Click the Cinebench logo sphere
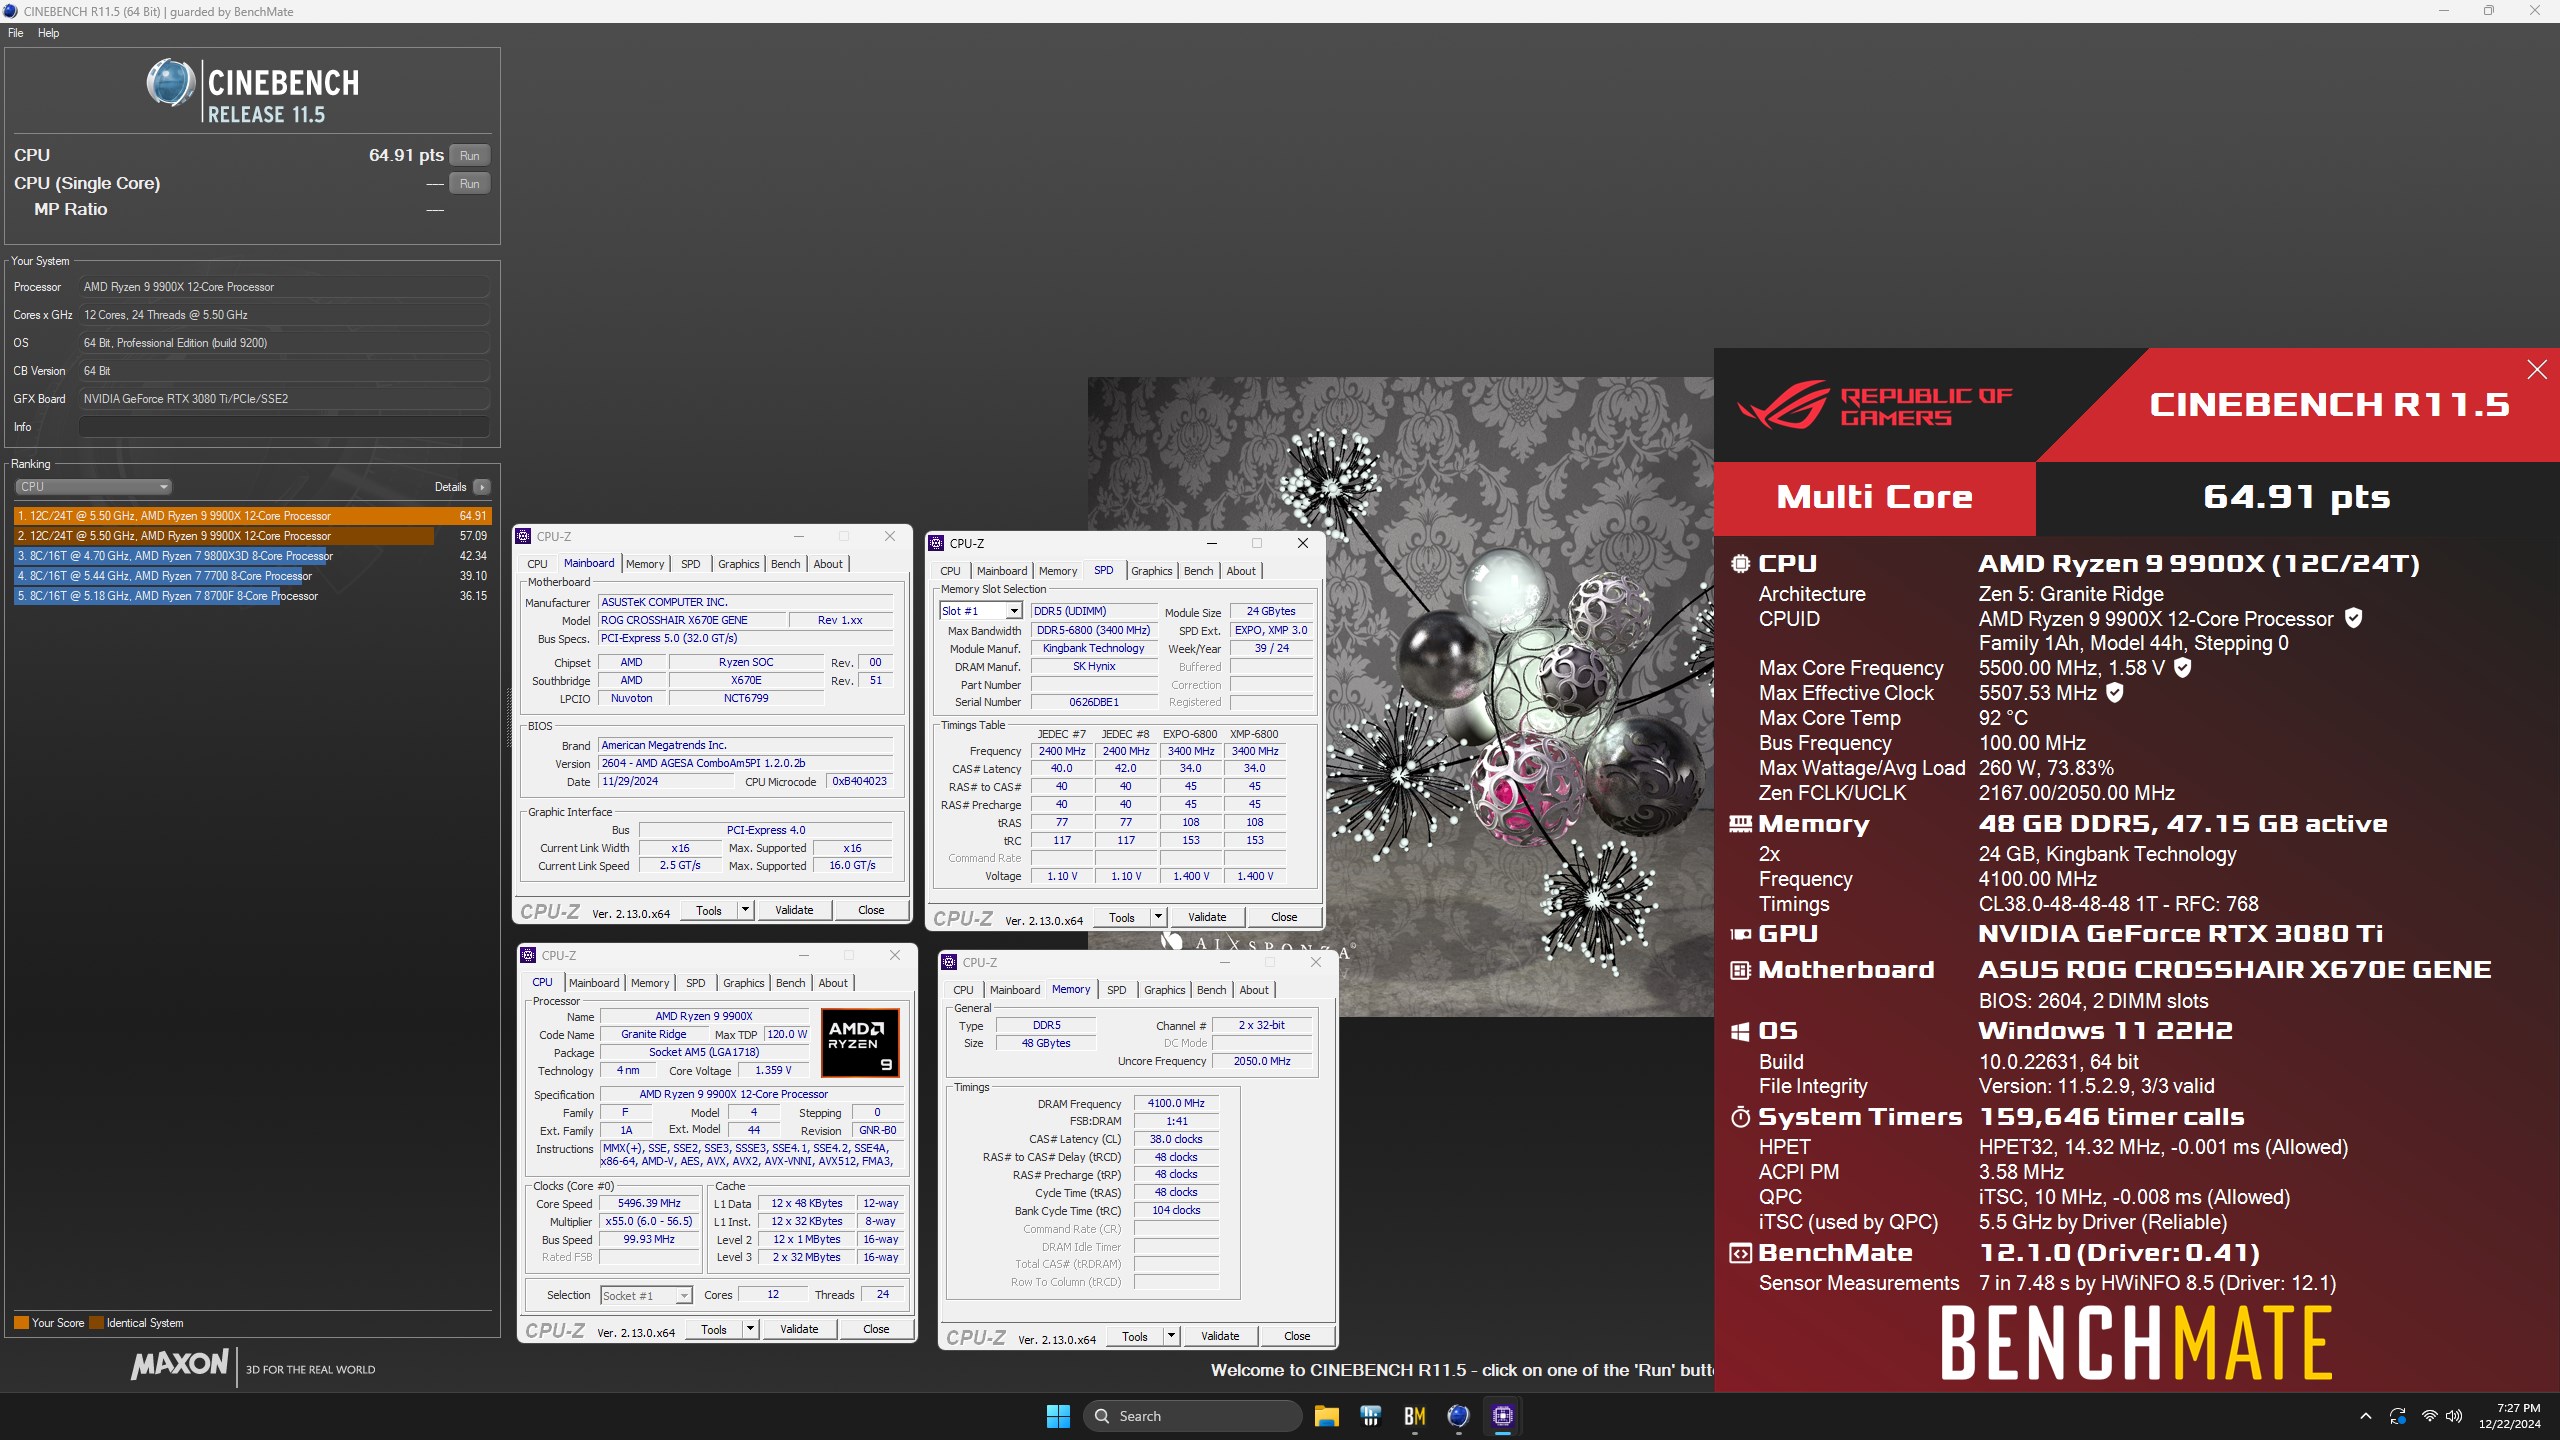 click(x=171, y=83)
